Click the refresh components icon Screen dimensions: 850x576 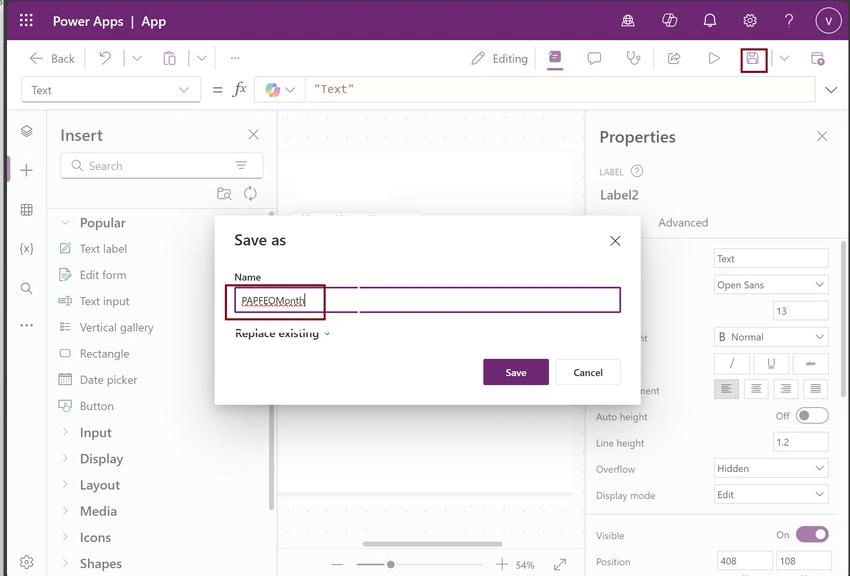coord(250,193)
